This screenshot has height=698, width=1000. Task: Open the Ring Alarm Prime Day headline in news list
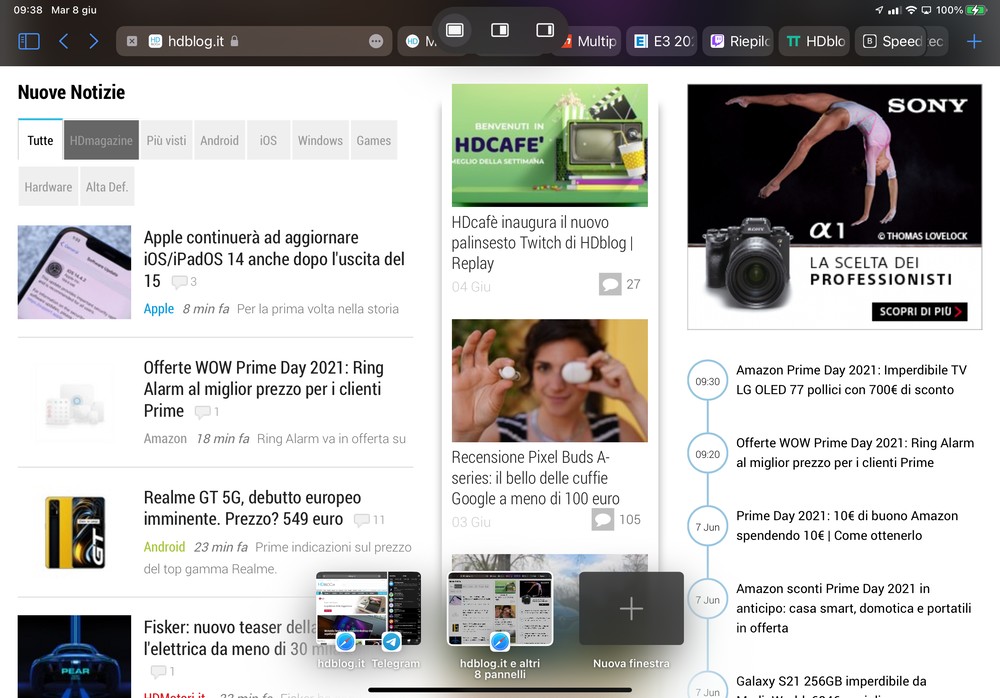[263, 389]
